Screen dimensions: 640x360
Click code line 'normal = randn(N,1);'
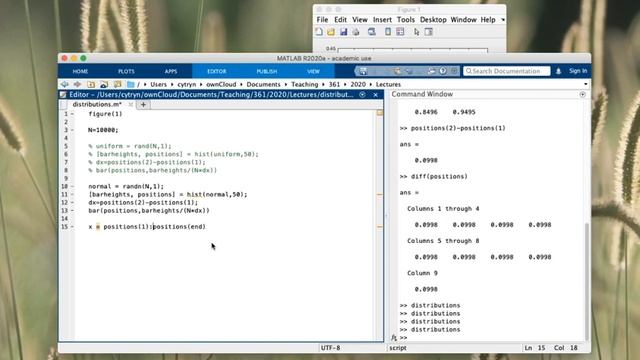[x=126, y=187]
